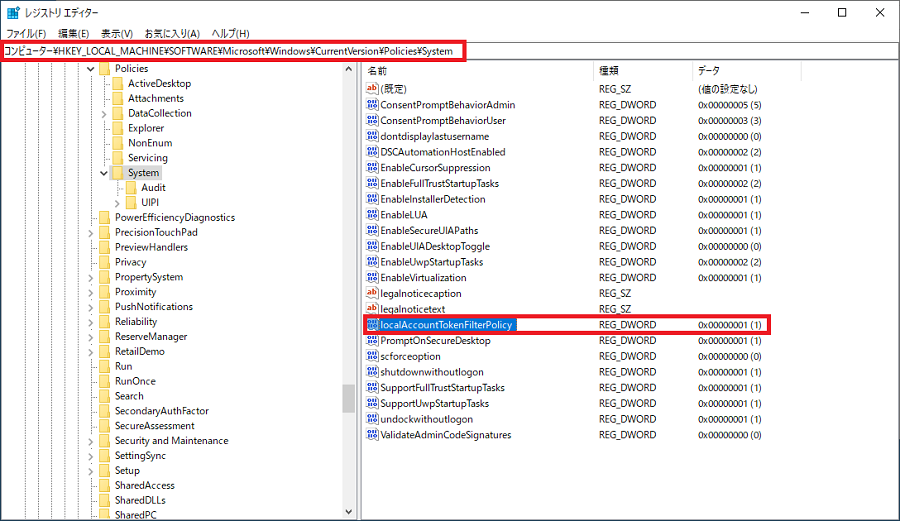Screen dimensions: 900x521
Task: Select the EnableUwpStartupTasks value
Action: coord(432,262)
